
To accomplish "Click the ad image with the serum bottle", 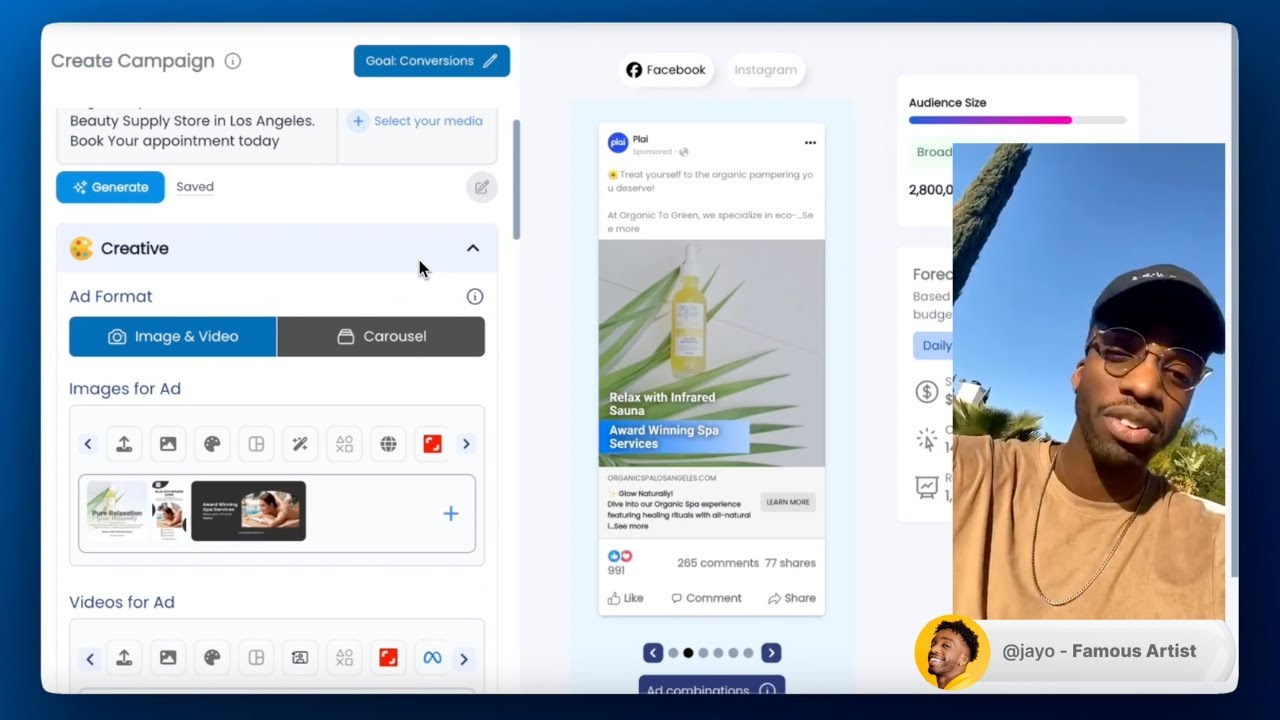I will pos(712,353).
